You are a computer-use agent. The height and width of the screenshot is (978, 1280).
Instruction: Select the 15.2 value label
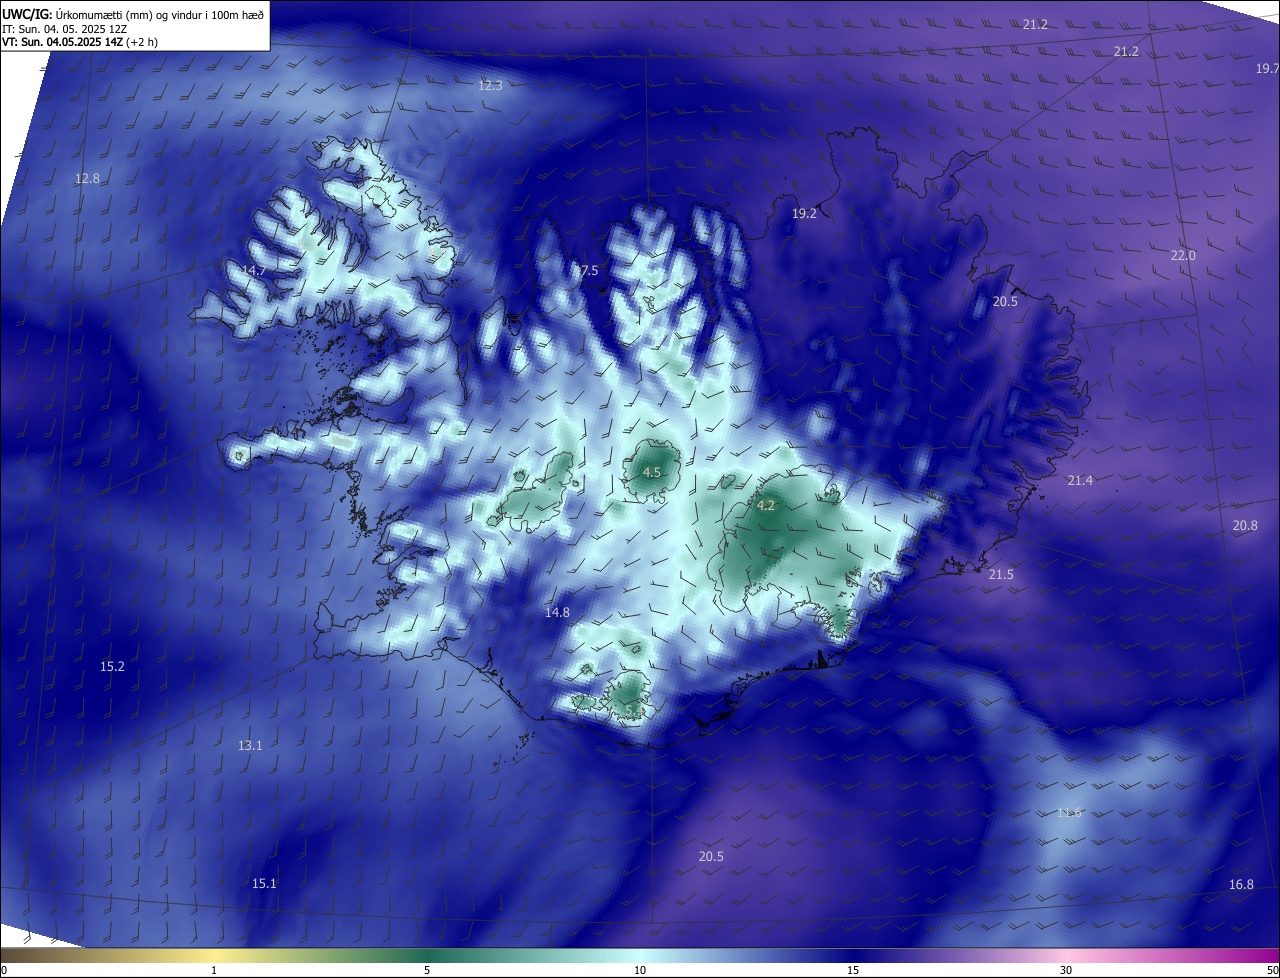point(112,667)
